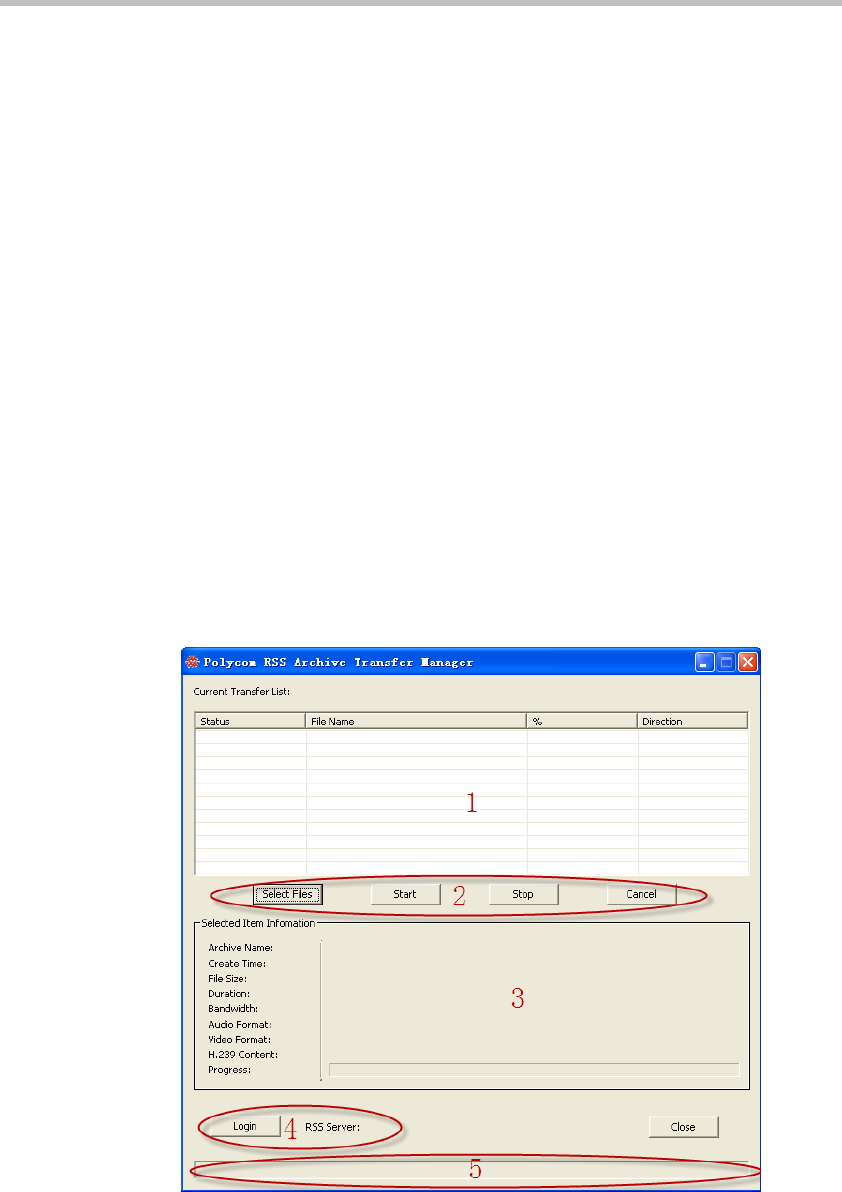
Task: Click the Bandwidth label
Action: point(233,1009)
